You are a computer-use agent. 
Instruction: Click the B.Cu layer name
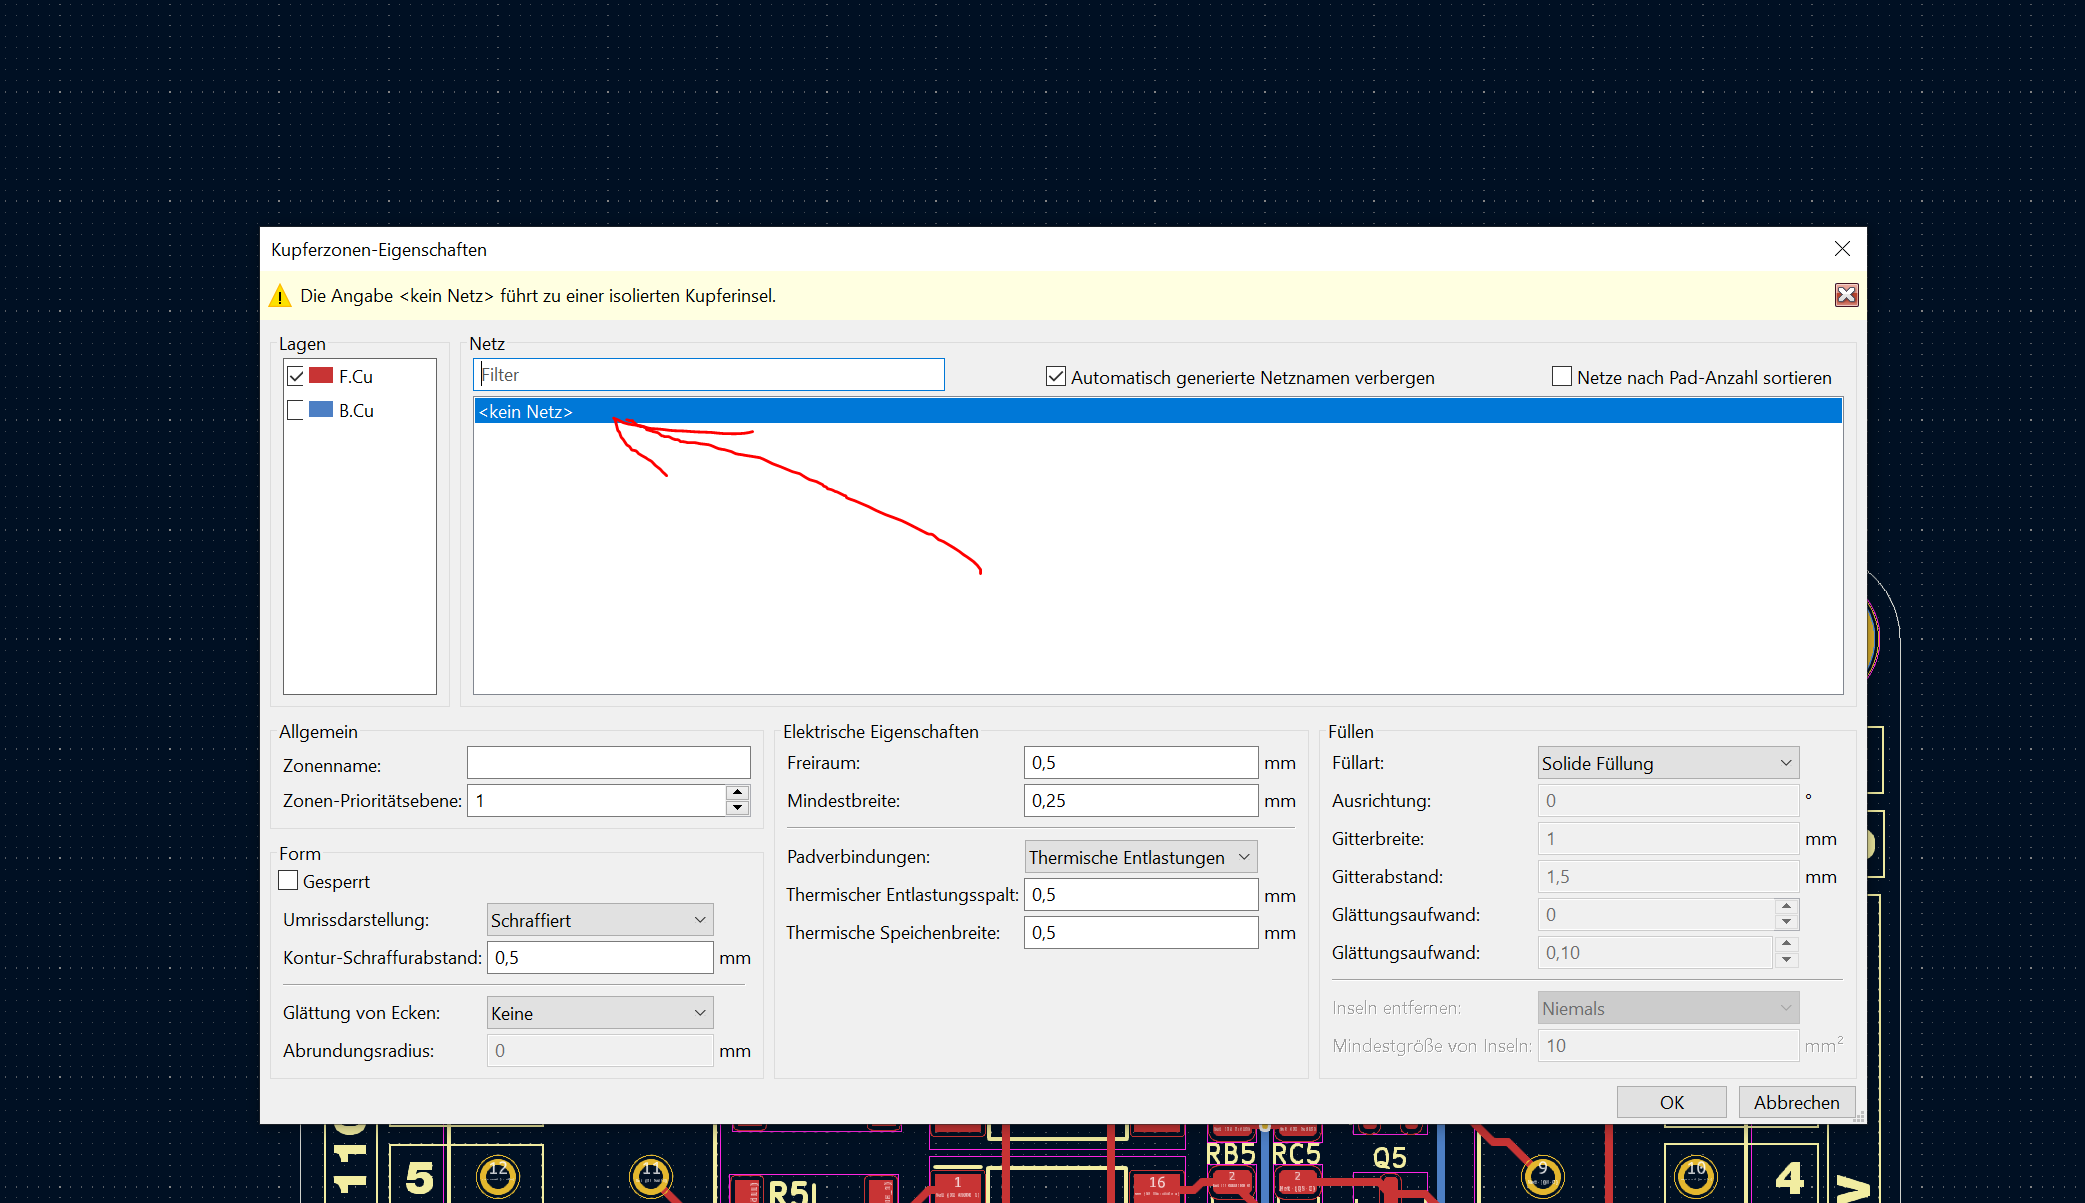coord(356,410)
